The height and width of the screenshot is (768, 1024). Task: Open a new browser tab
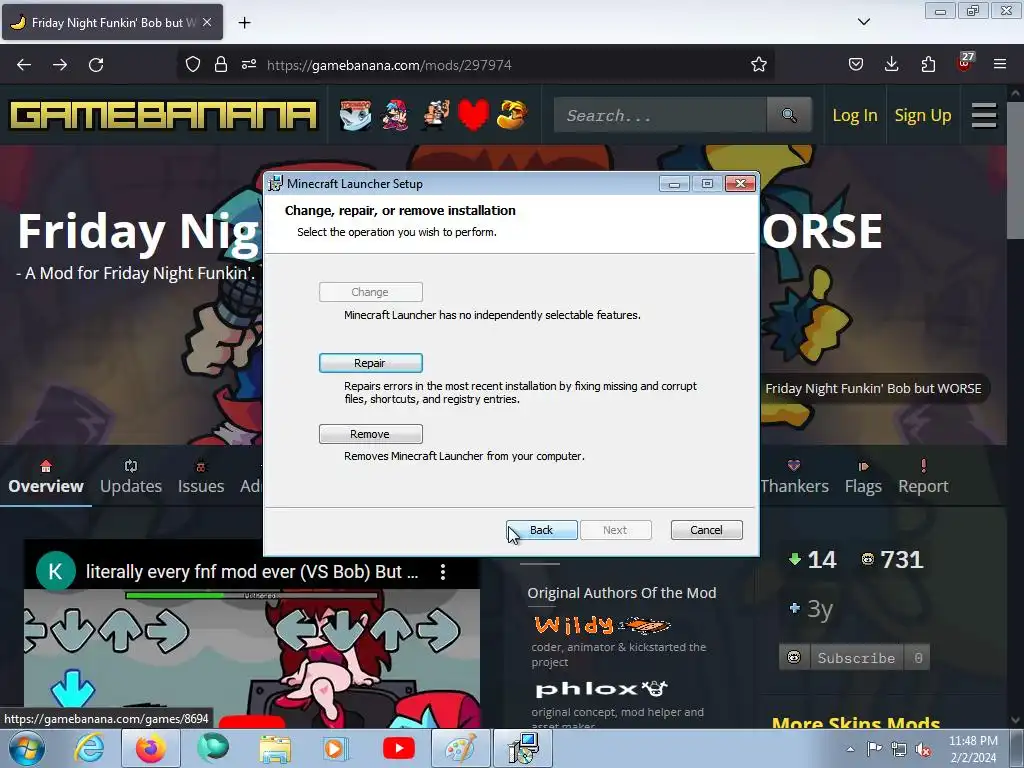(x=244, y=23)
